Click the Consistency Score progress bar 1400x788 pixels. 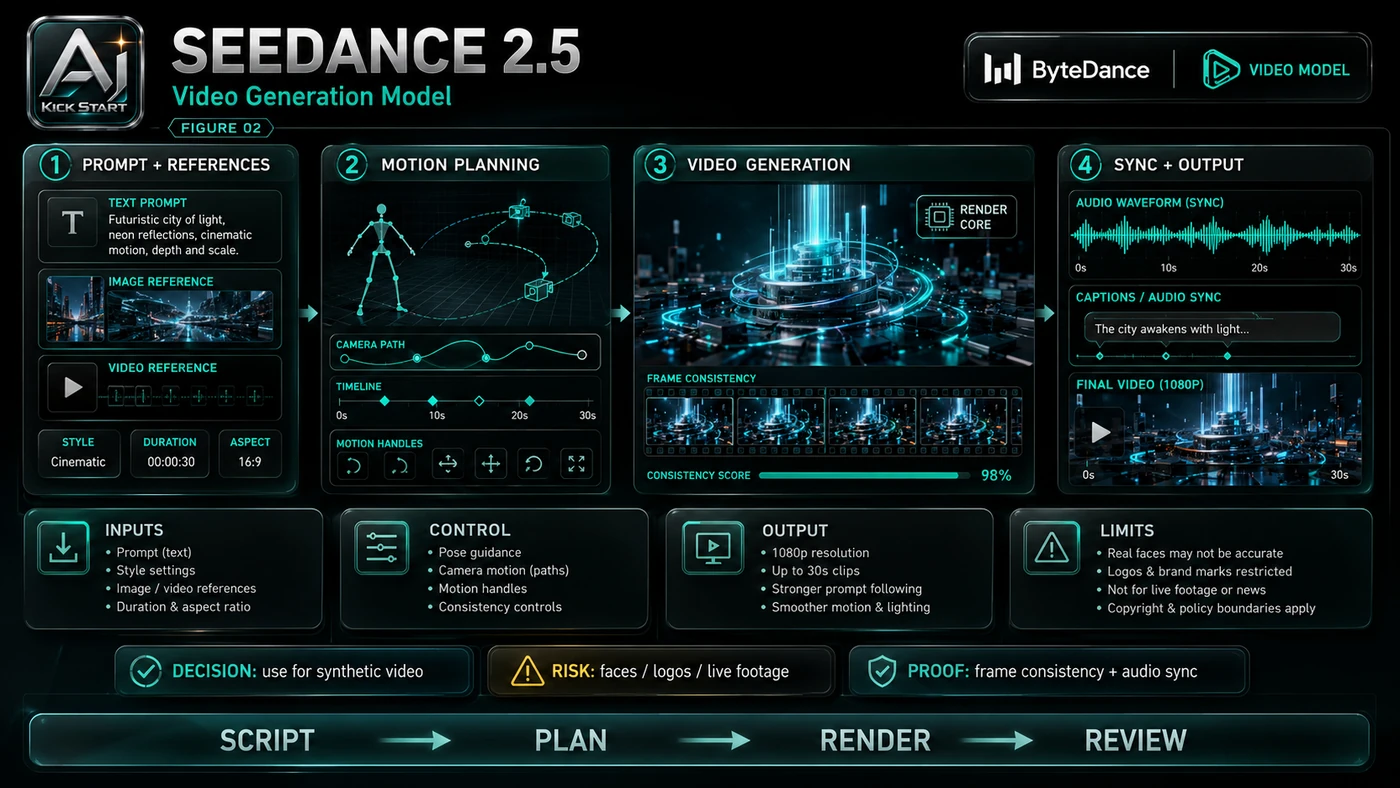coord(863,476)
